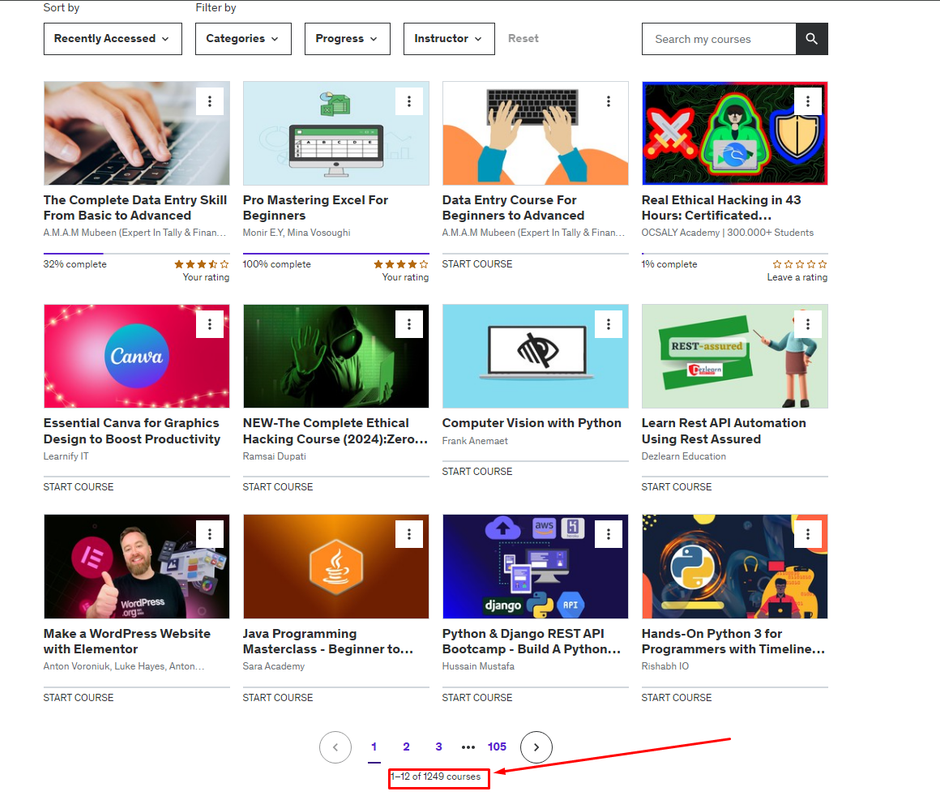Click the search magnifier button

click(812, 39)
